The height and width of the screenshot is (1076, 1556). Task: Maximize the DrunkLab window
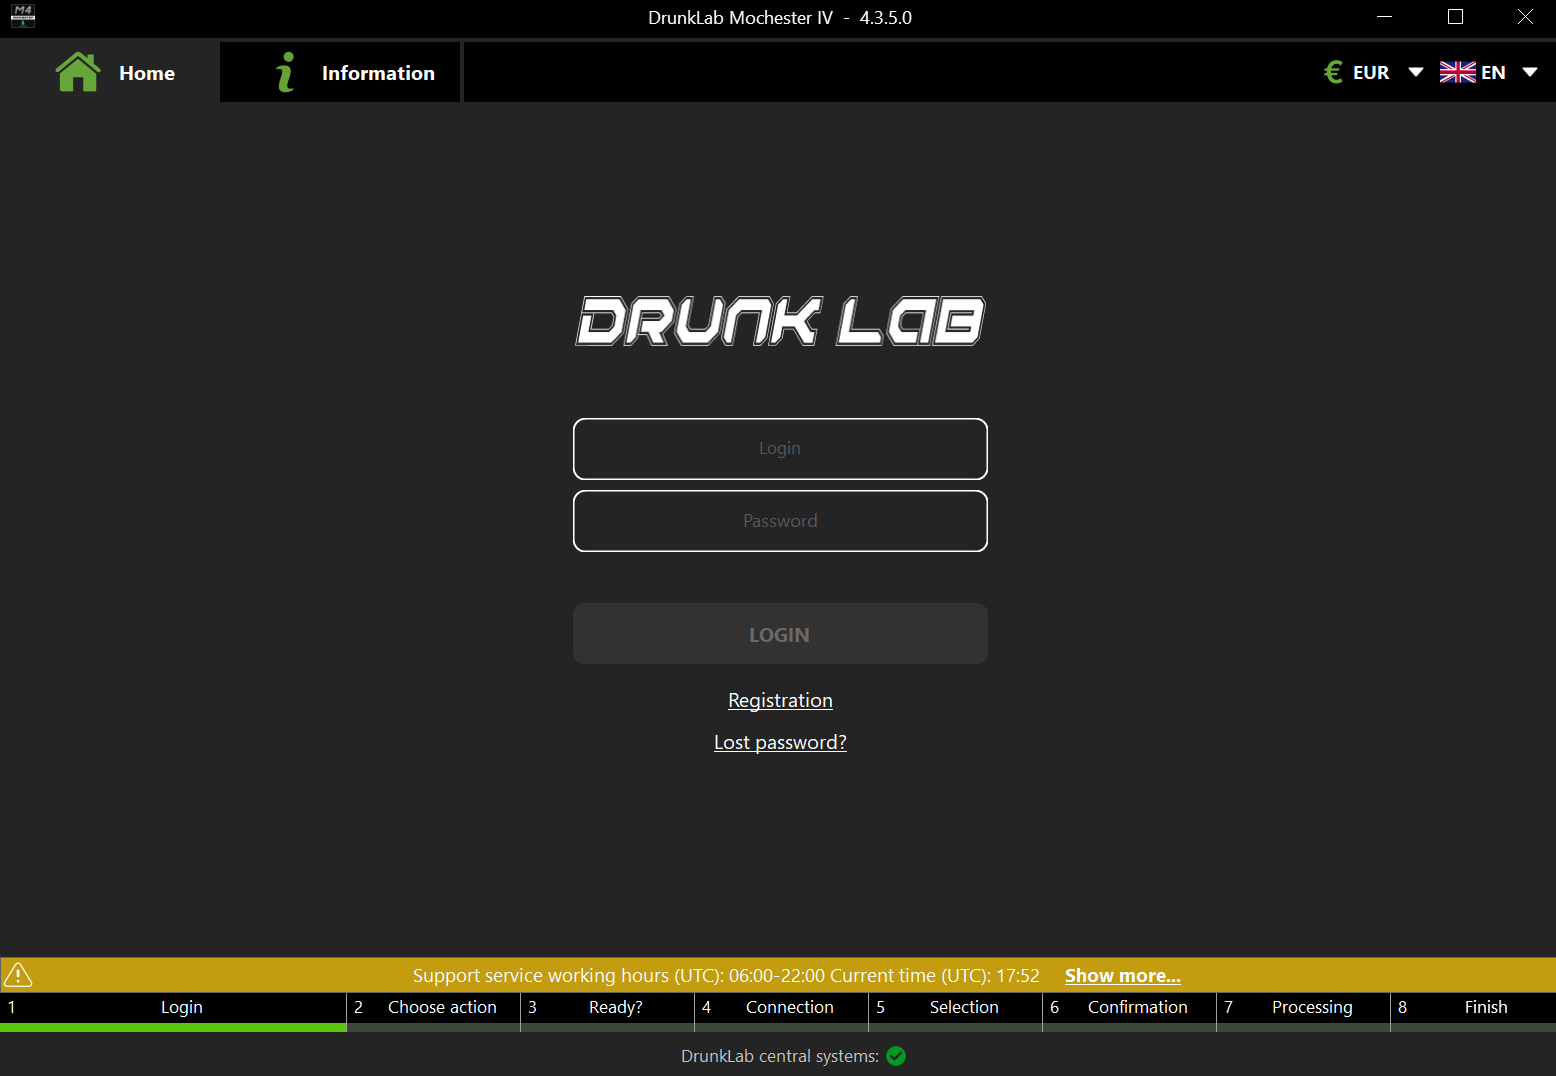click(1455, 17)
